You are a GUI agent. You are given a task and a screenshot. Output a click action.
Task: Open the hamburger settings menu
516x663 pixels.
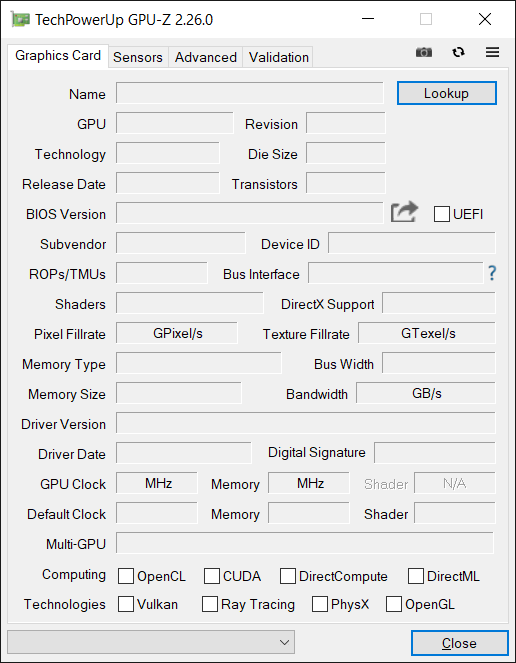tap(492, 52)
